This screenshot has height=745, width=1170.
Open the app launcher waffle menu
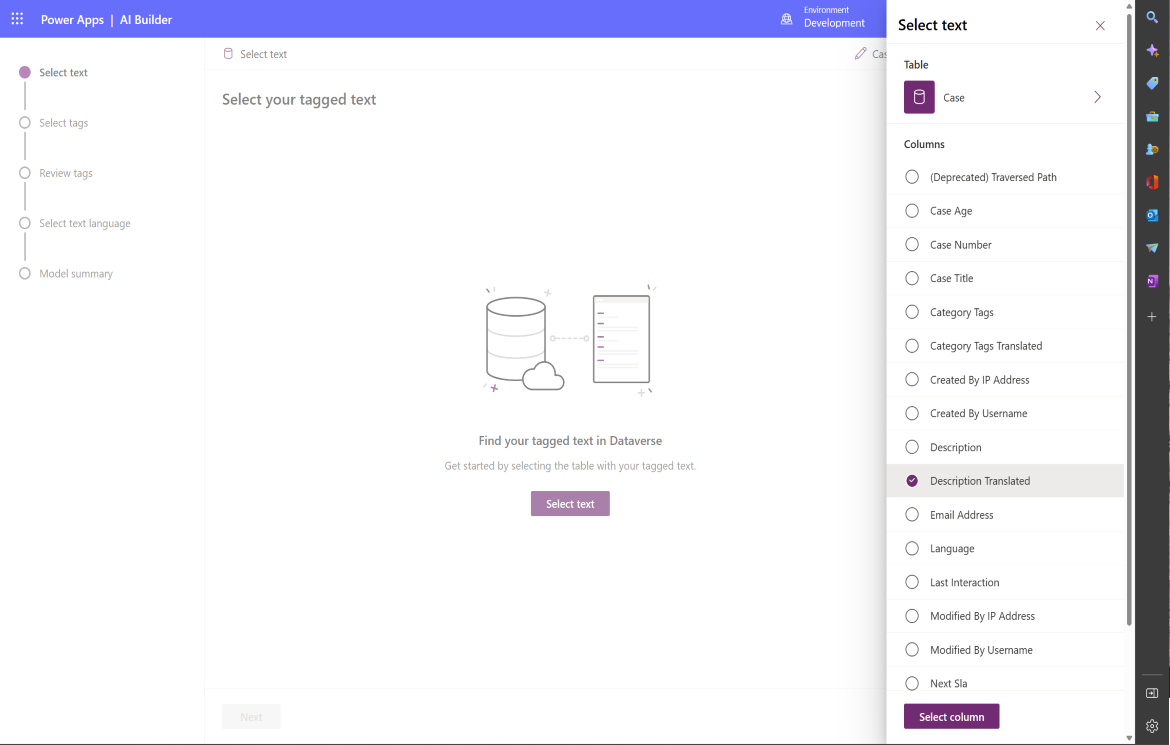(17, 19)
